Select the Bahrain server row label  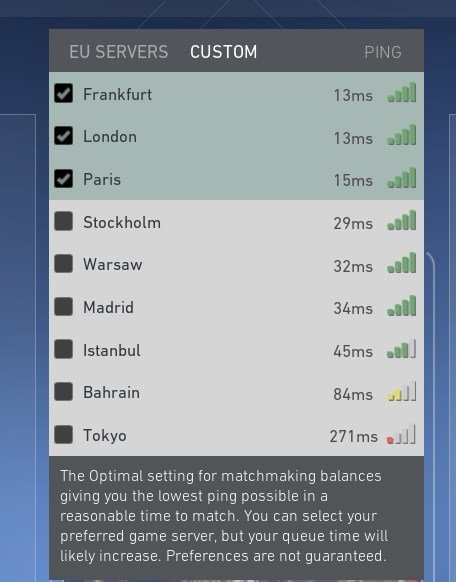point(111,393)
